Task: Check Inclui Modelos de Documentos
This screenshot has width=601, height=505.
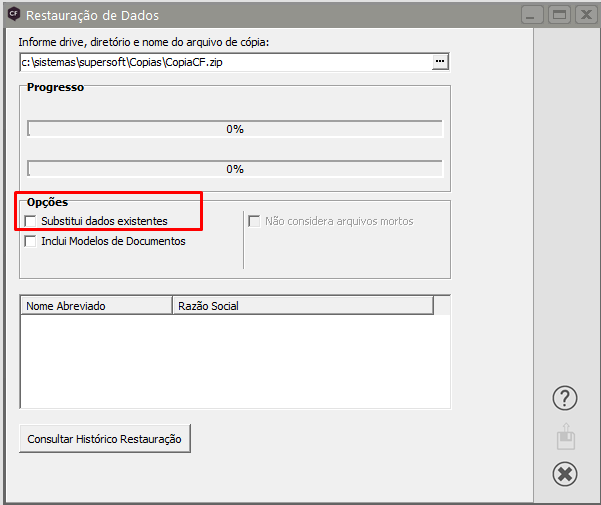Action: click(x=31, y=241)
